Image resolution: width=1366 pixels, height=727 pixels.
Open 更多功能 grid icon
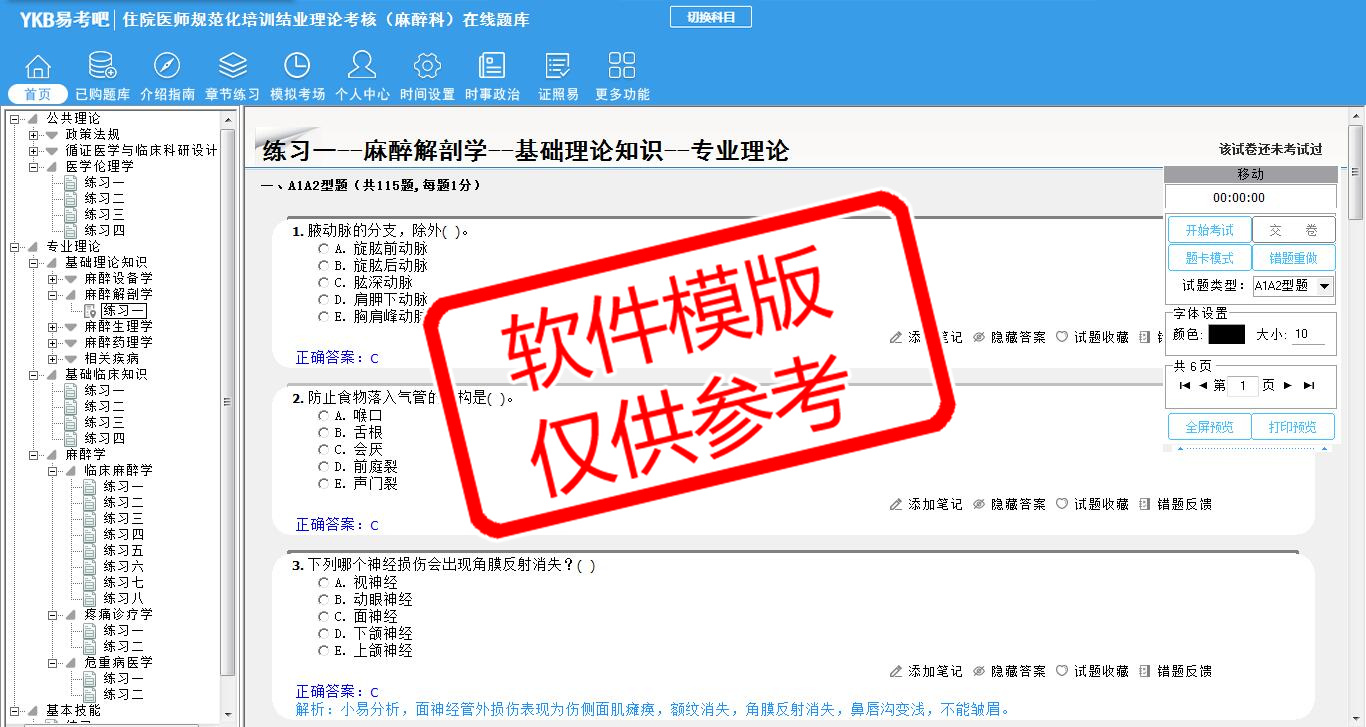[x=621, y=67]
